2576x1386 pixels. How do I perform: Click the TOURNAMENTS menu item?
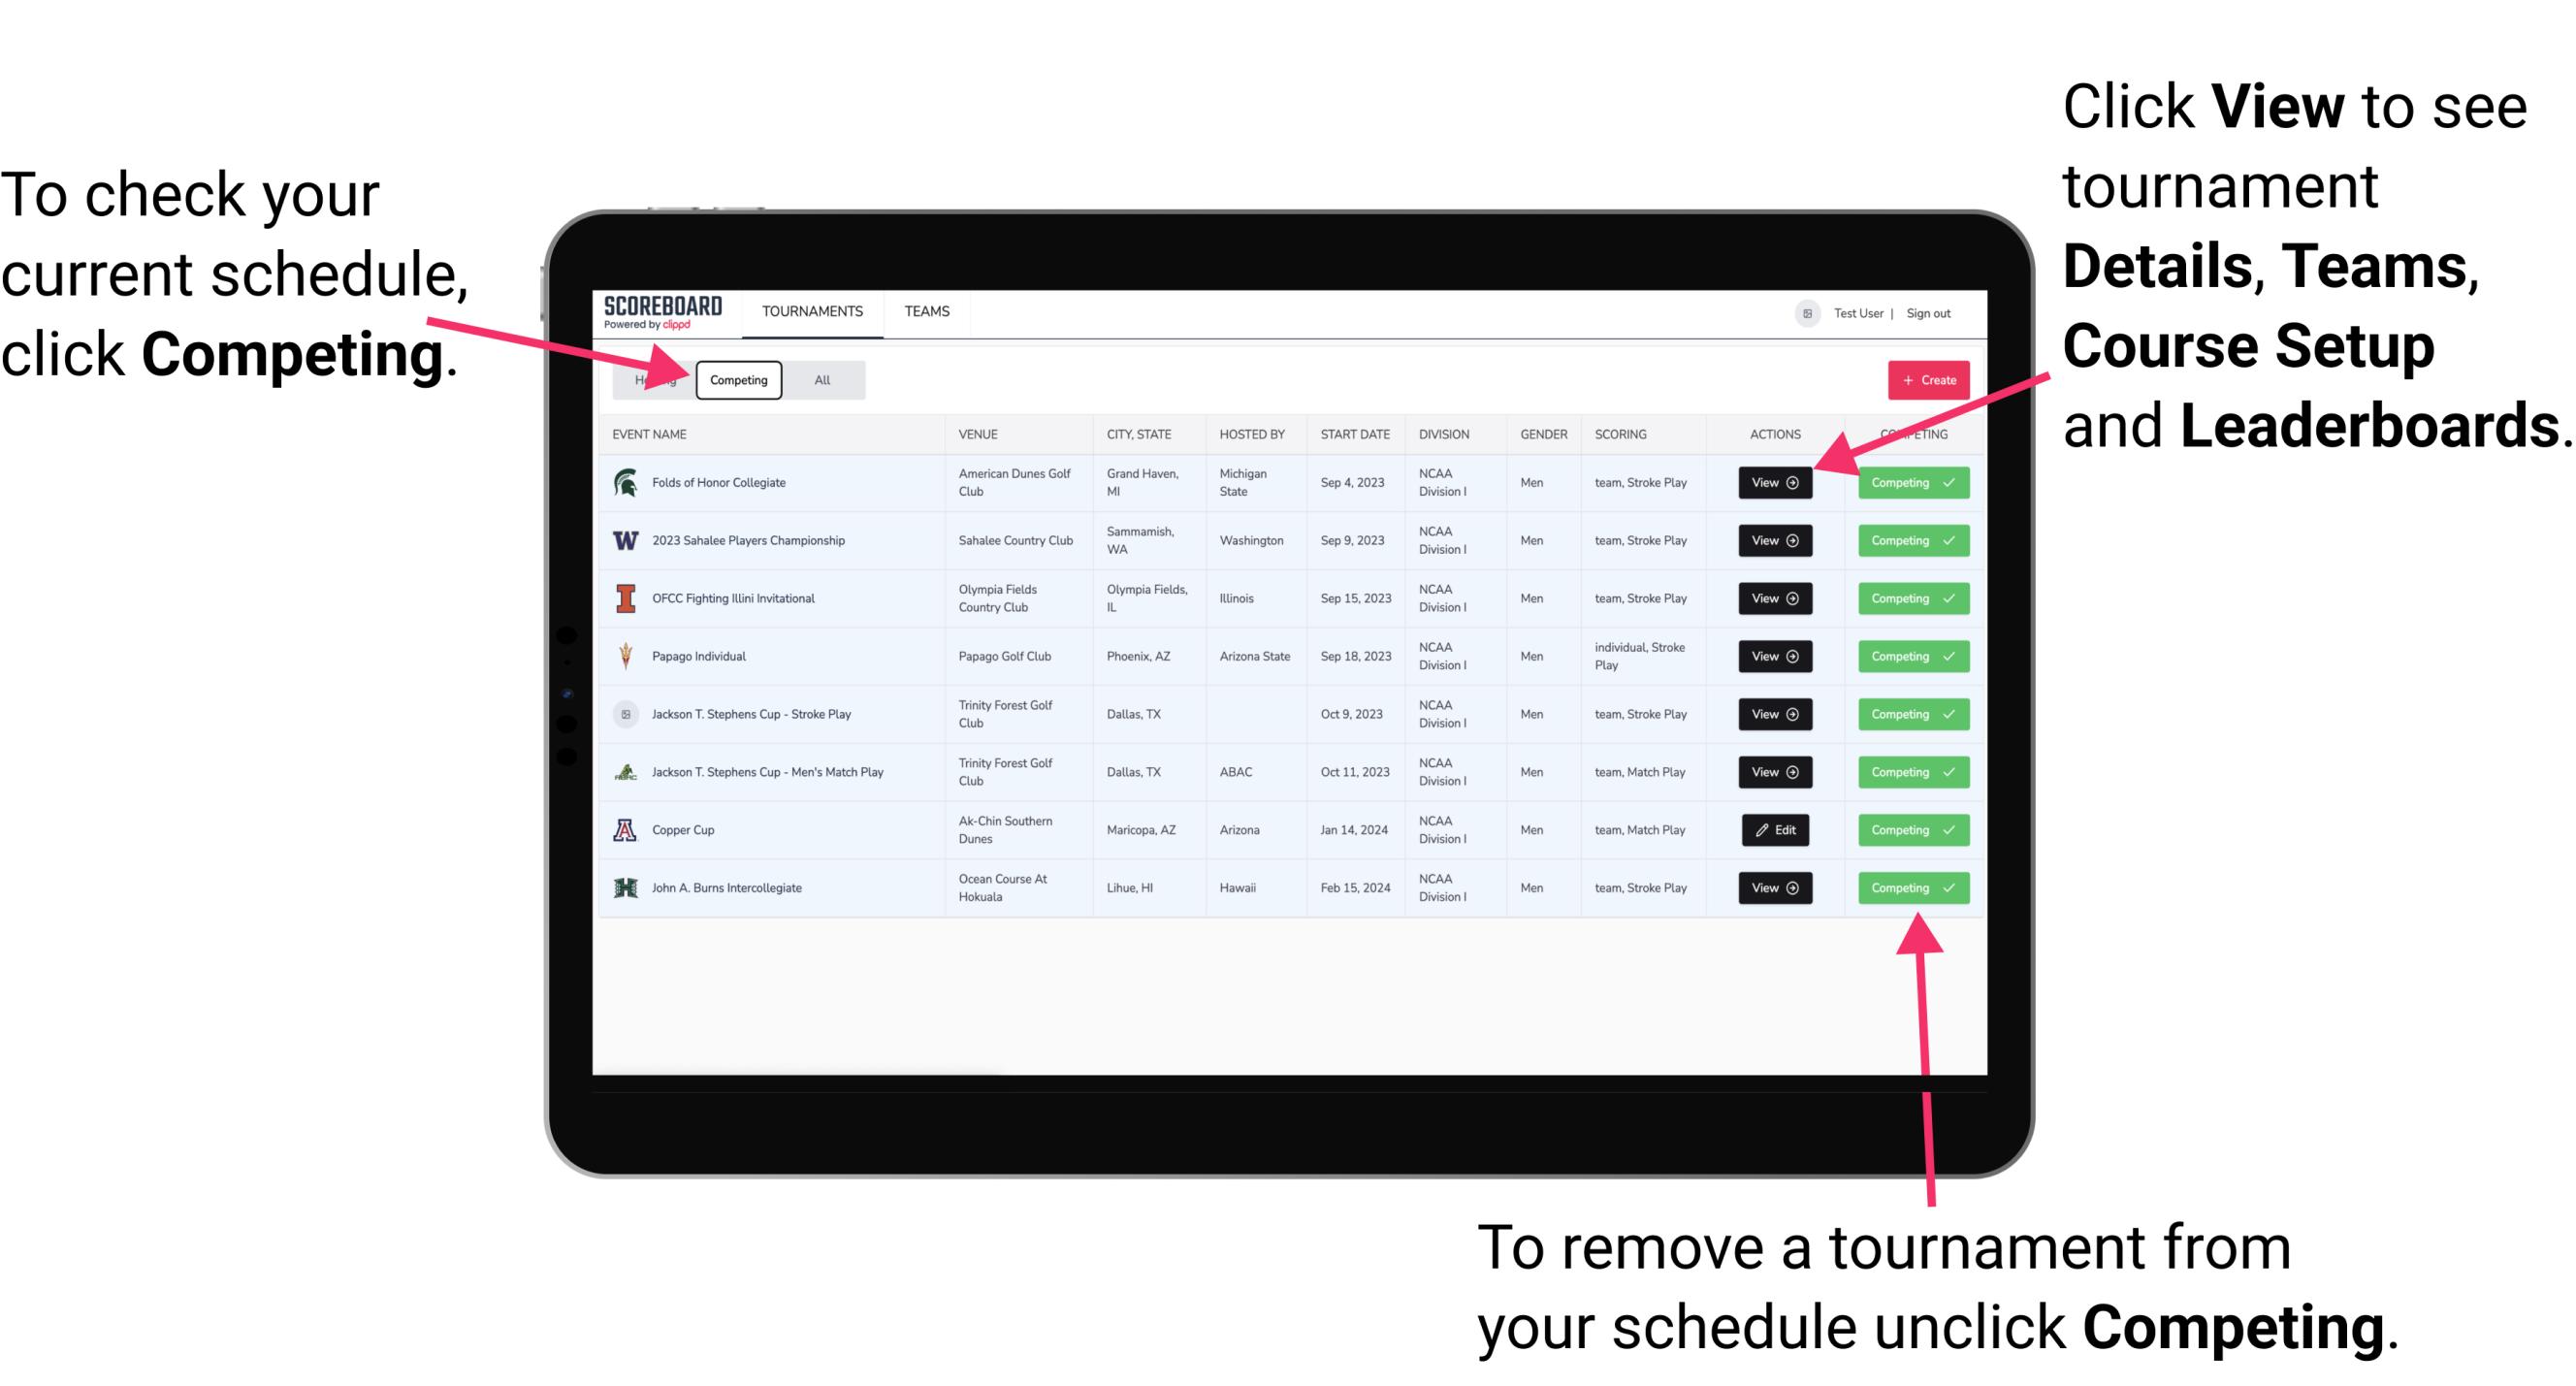point(810,310)
